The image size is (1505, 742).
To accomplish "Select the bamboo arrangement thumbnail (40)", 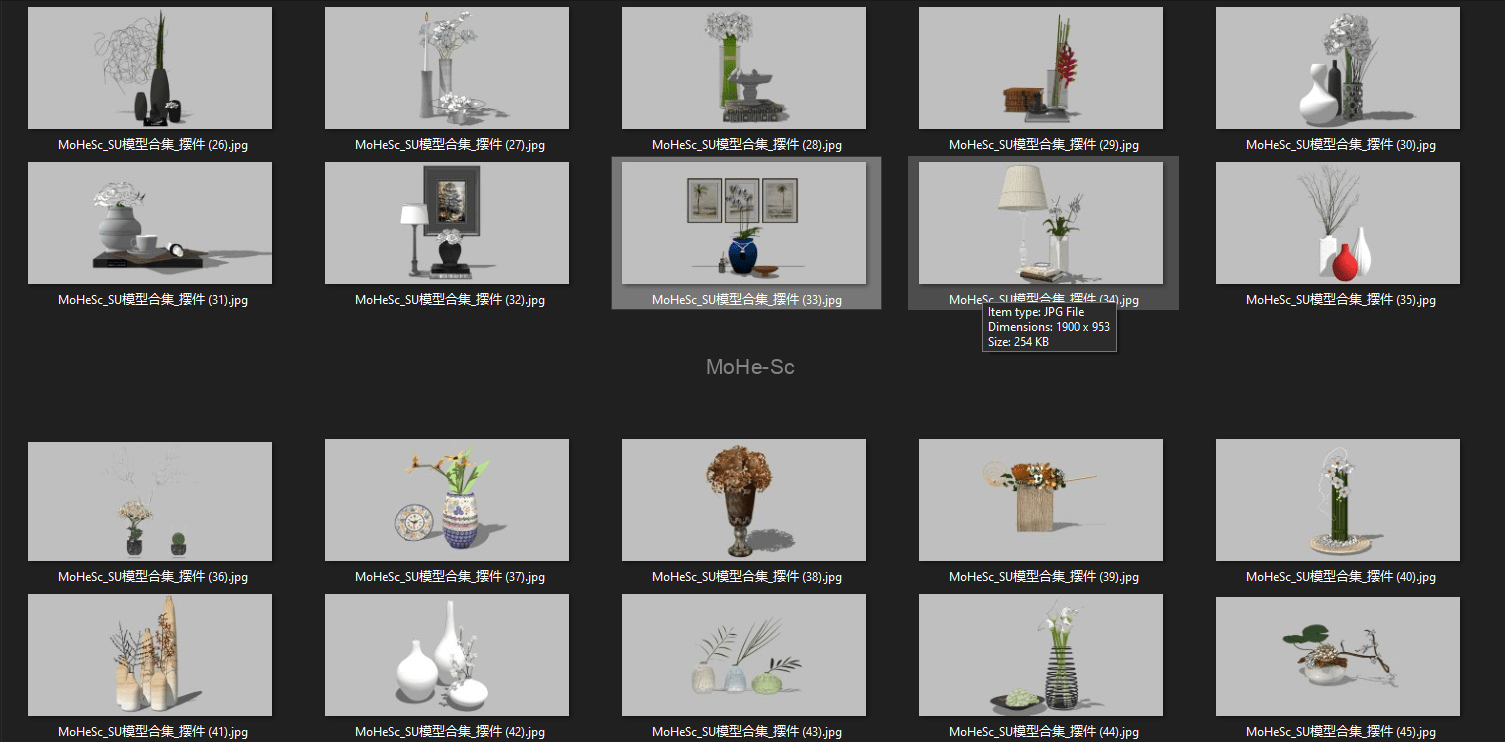I will (1338, 501).
